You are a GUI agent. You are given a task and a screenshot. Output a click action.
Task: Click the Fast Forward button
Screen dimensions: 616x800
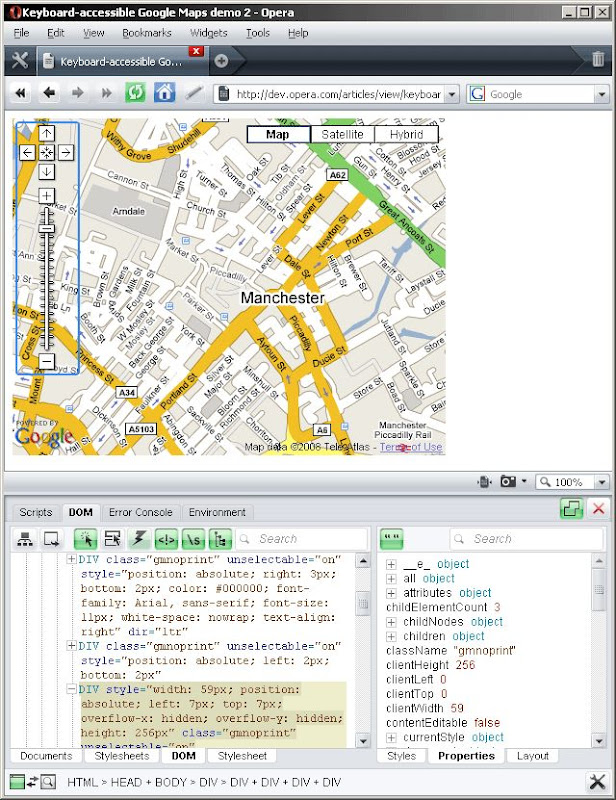pyautogui.click(x=106, y=93)
